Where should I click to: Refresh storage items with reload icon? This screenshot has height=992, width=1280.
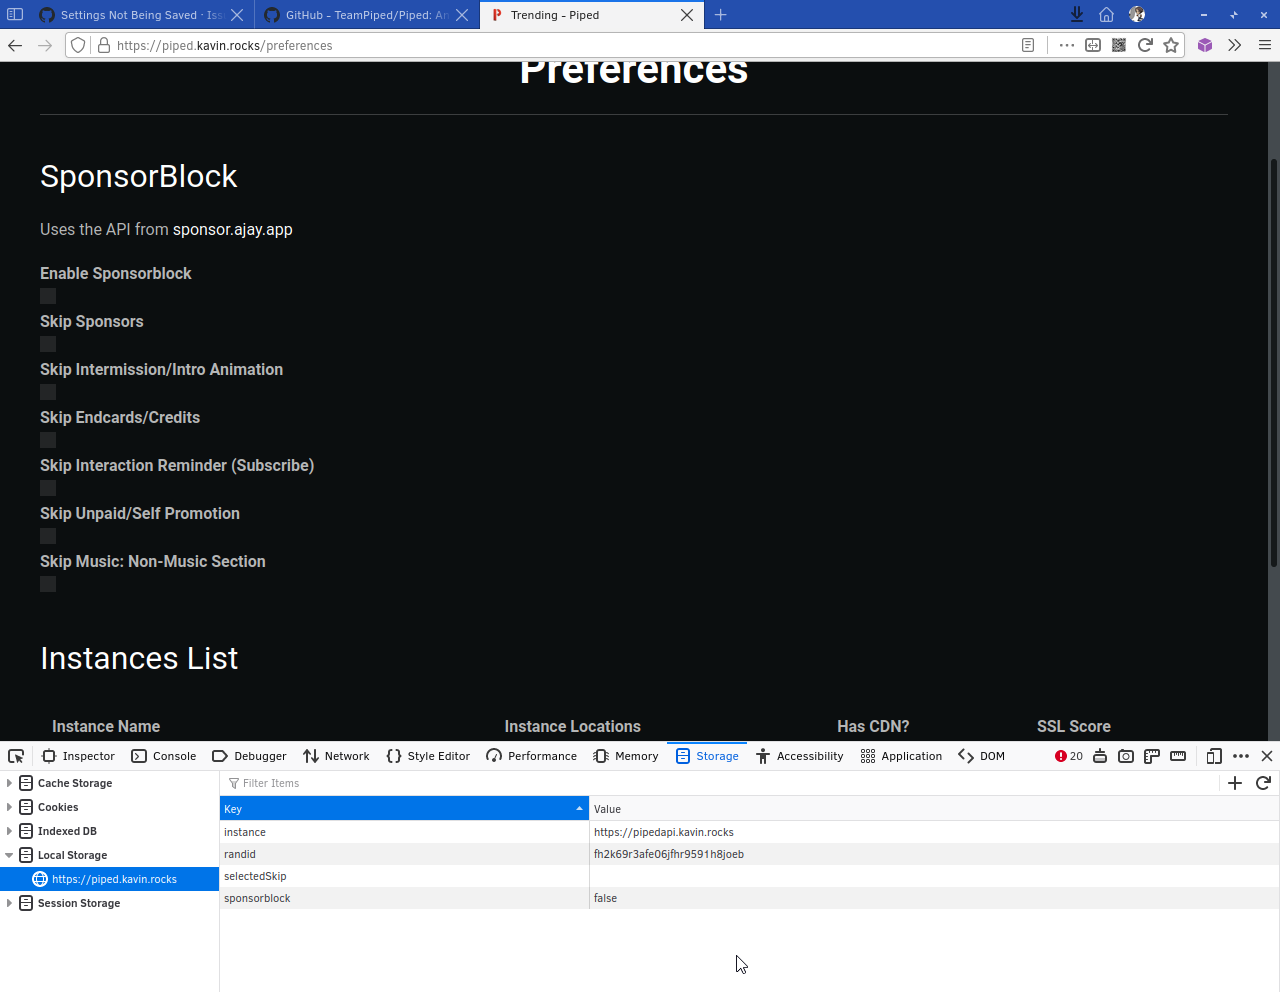[x=1263, y=783]
